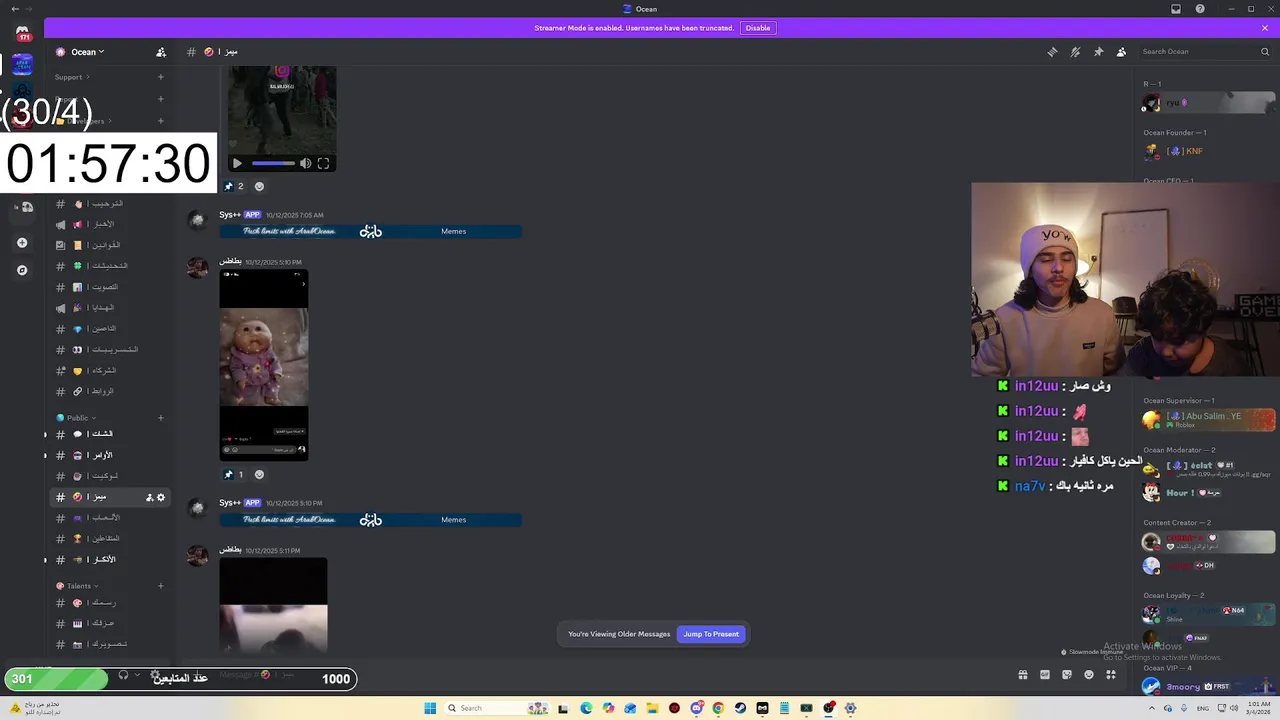Open the القوانين rules channel
The image size is (1280, 720).
tap(110, 245)
